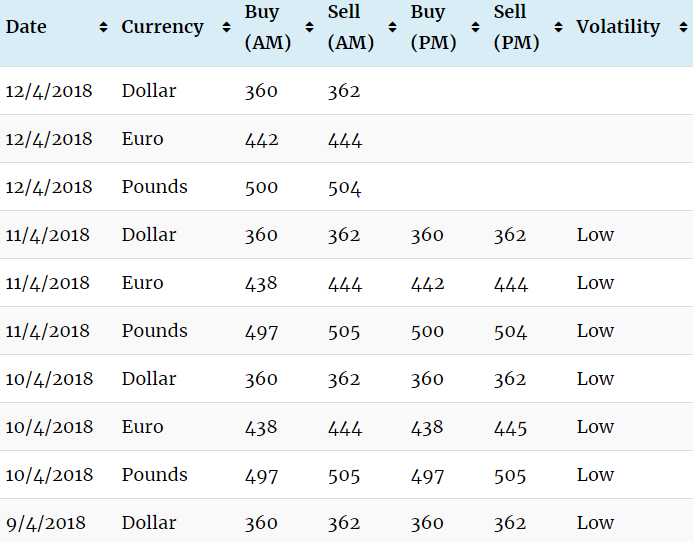Click the Buy (PM) sort arrows icon

click(x=475, y=28)
